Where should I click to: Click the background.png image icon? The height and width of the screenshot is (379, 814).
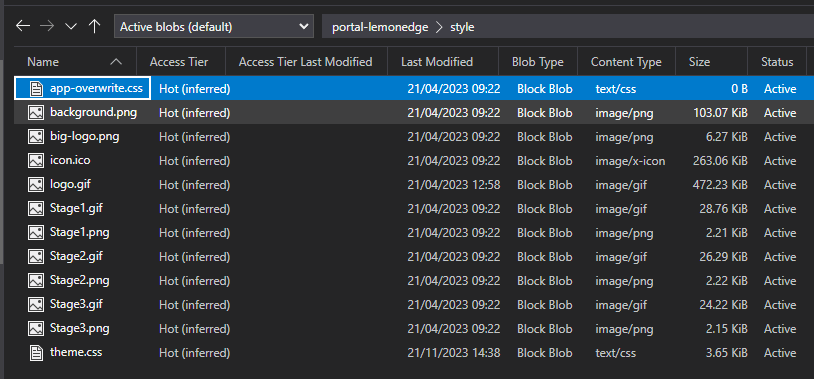pyautogui.click(x=36, y=113)
